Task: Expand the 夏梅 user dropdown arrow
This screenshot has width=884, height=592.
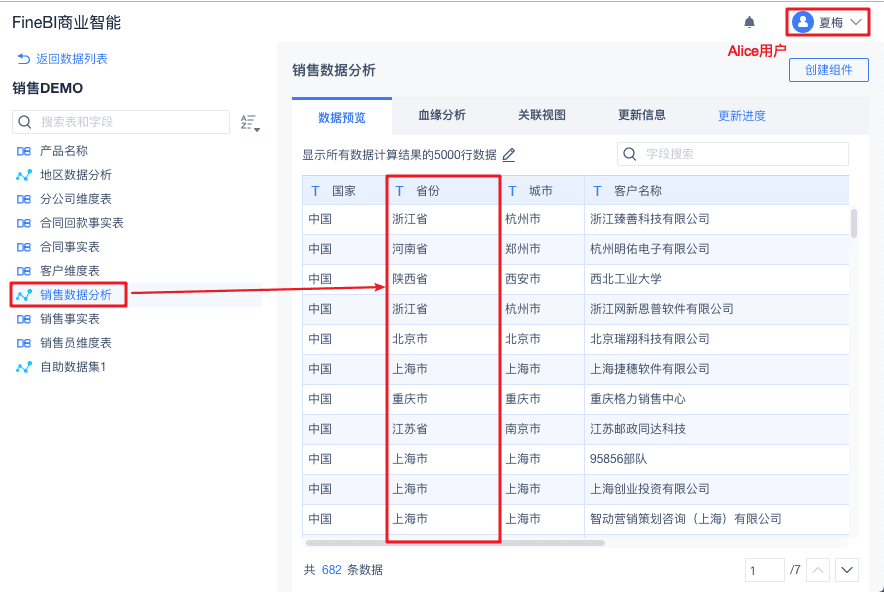Action: coord(856,23)
